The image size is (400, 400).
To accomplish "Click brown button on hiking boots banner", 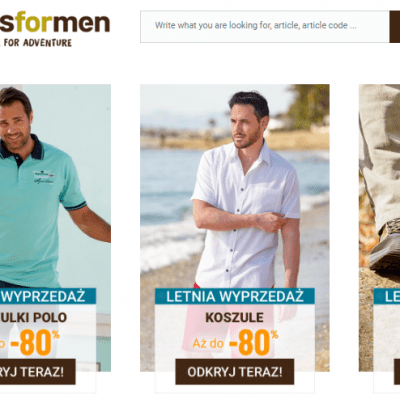I will pos(397,372).
